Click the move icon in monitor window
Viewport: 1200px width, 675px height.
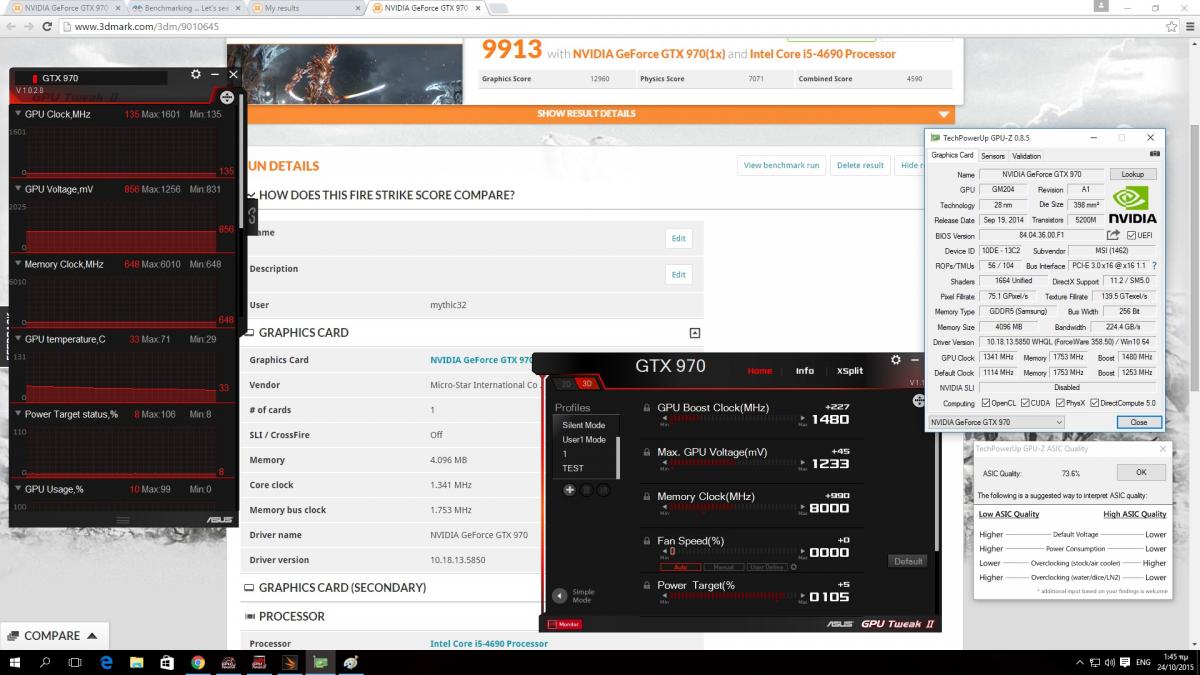click(227, 97)
